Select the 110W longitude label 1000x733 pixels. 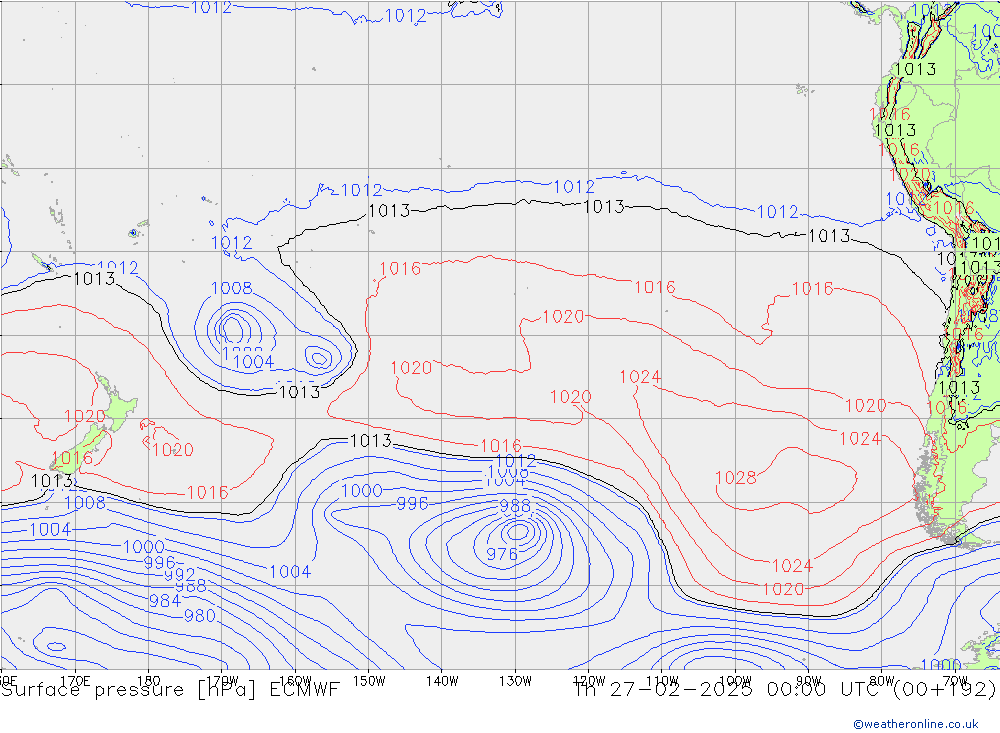662,681
